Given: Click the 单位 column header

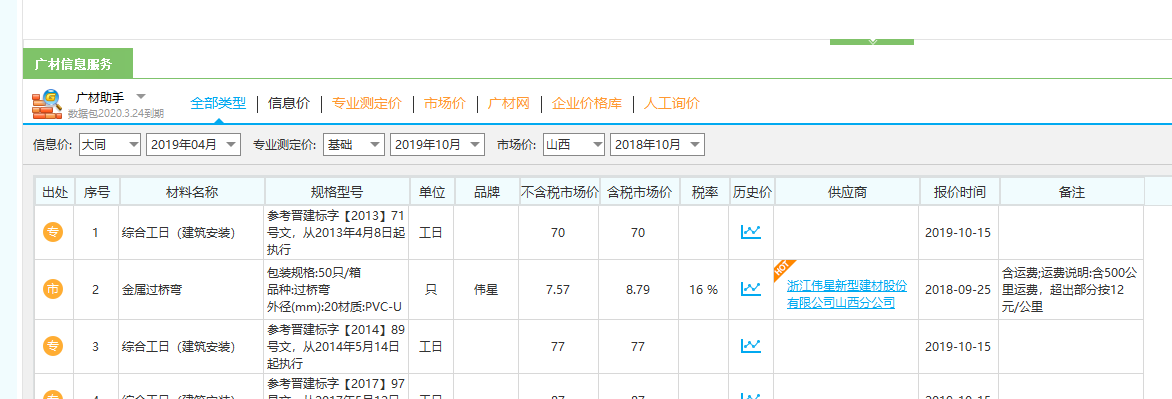Looking at the screenshot, I should 431,192.
